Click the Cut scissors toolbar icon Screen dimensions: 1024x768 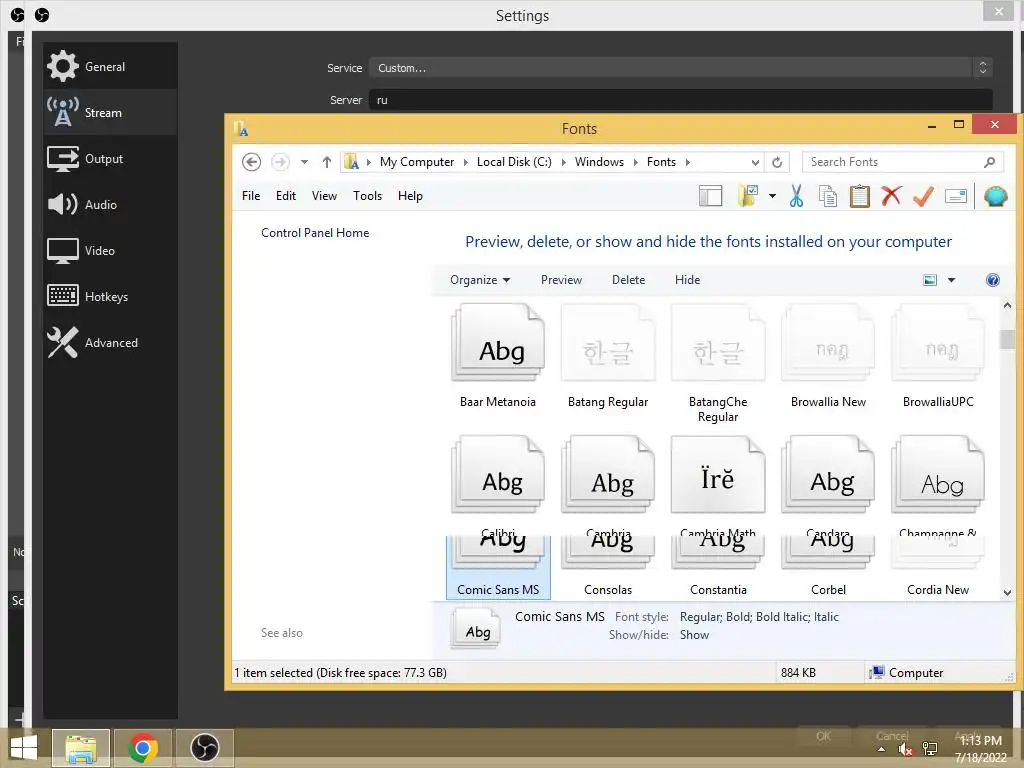pyautogui.click(x=796, y=196)
